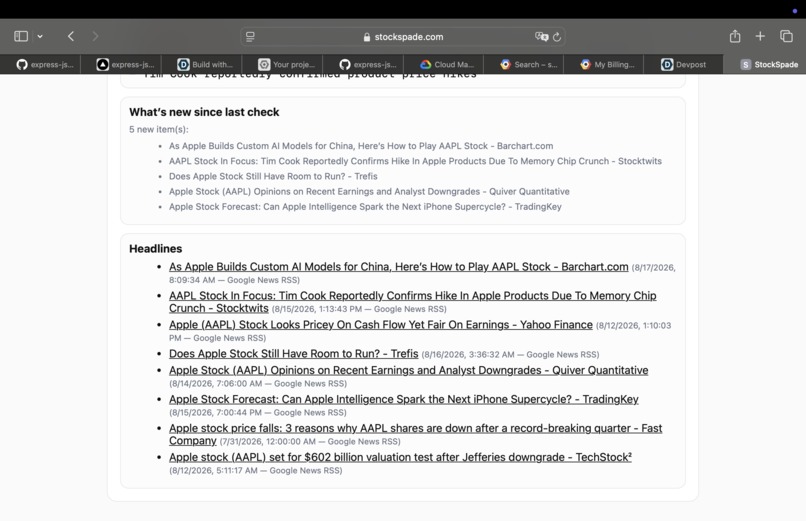Viewport: 806px width, 521px height.
Task: Switch to the Devpost tab
Action: tap(684, 64)
